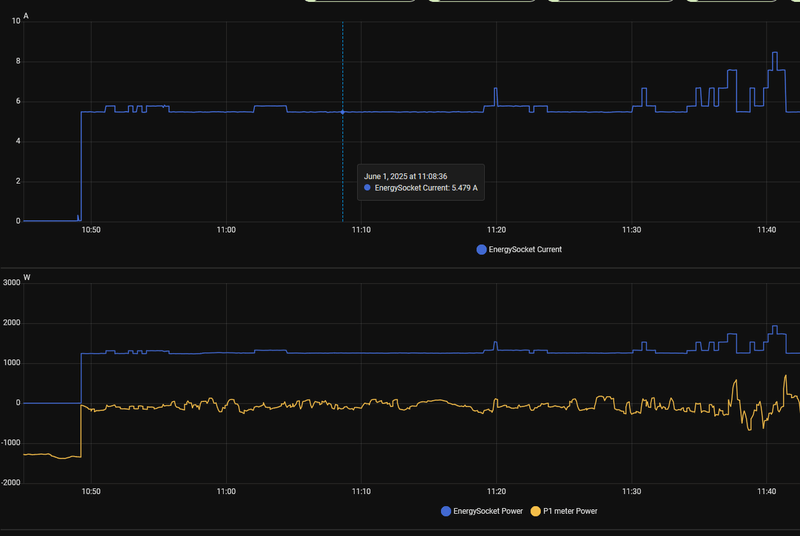Click the yellow P1 meter Power legend dot

[x=535, y=511]
